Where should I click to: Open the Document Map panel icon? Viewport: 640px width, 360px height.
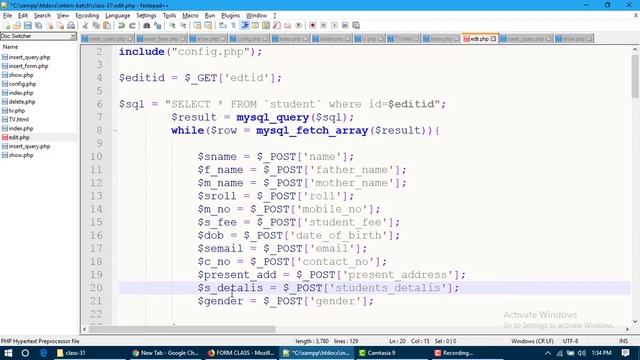[266, 26]
